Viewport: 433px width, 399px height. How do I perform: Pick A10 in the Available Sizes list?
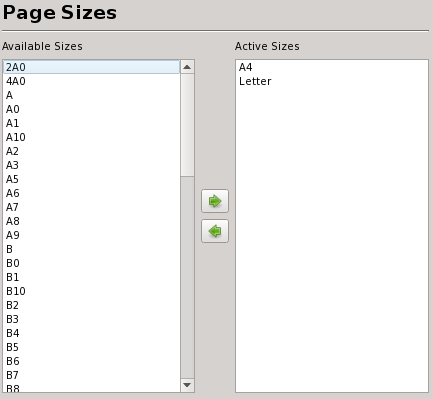tap(91, 137)
